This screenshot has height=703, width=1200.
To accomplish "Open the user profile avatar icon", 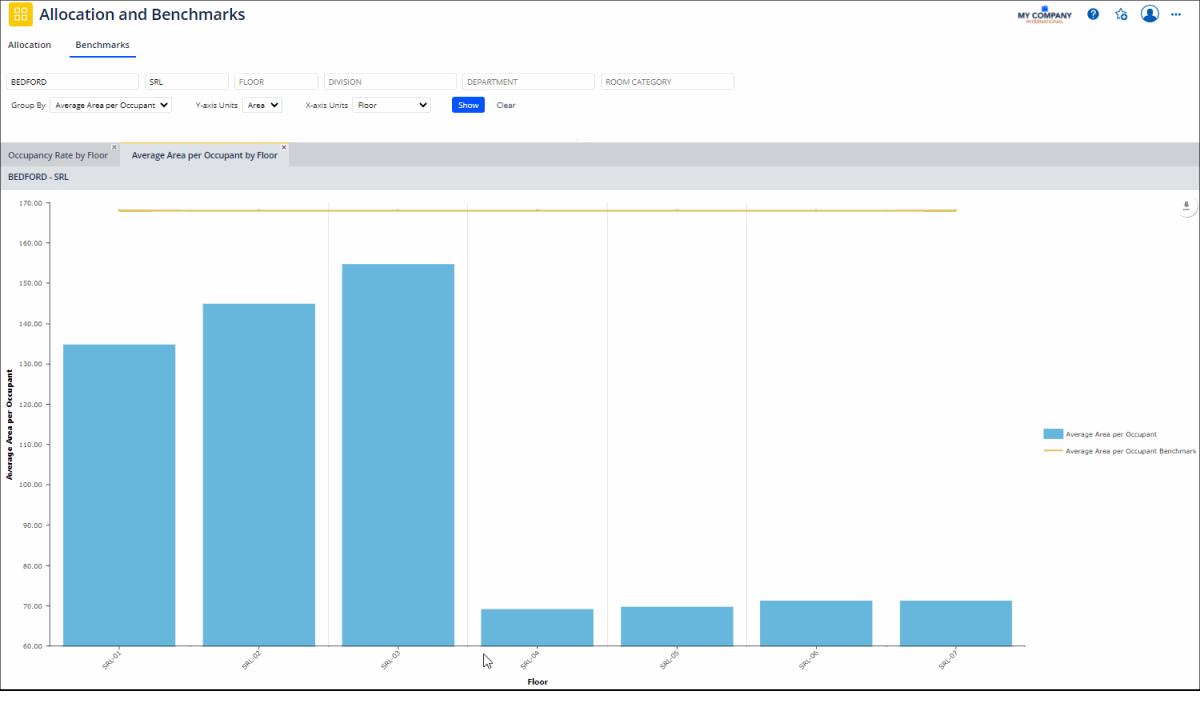I will coord(1149,14).
